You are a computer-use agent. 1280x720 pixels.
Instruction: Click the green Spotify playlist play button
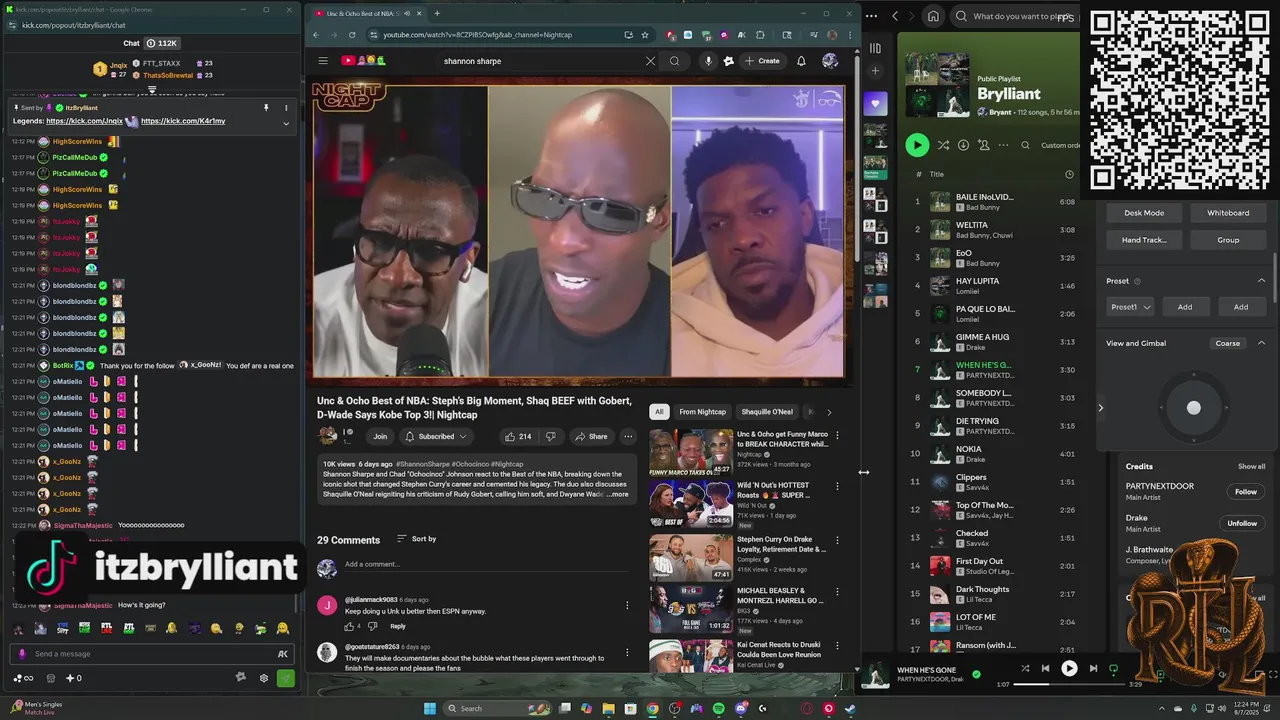(x=917, y=145)
